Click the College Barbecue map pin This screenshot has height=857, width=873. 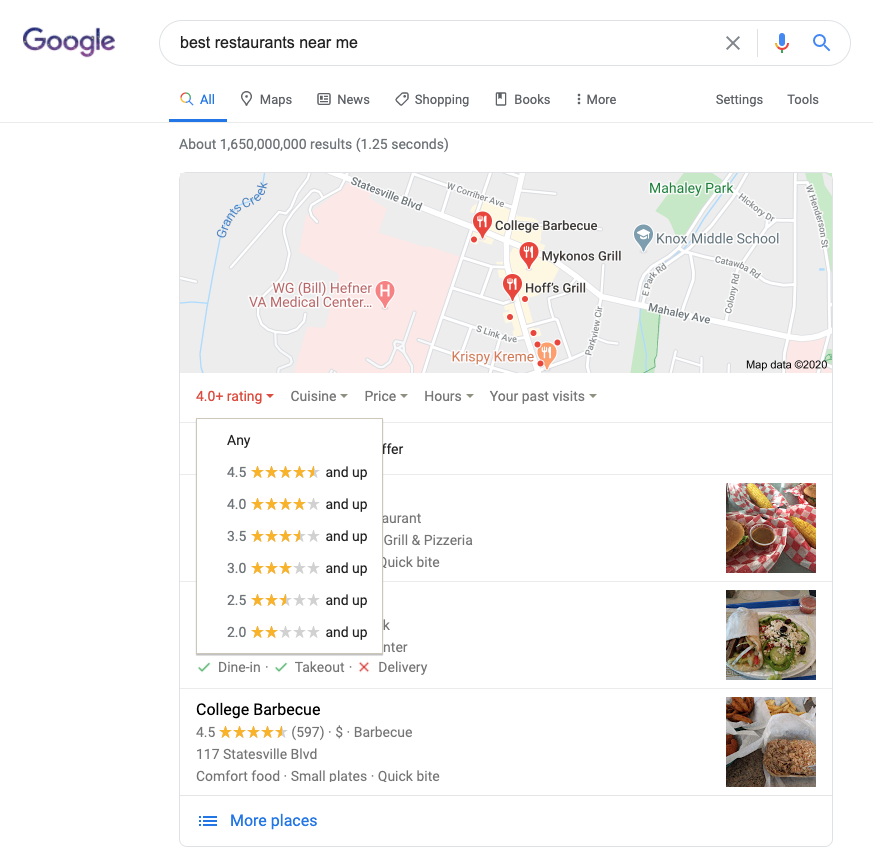[x=482, y=223]
